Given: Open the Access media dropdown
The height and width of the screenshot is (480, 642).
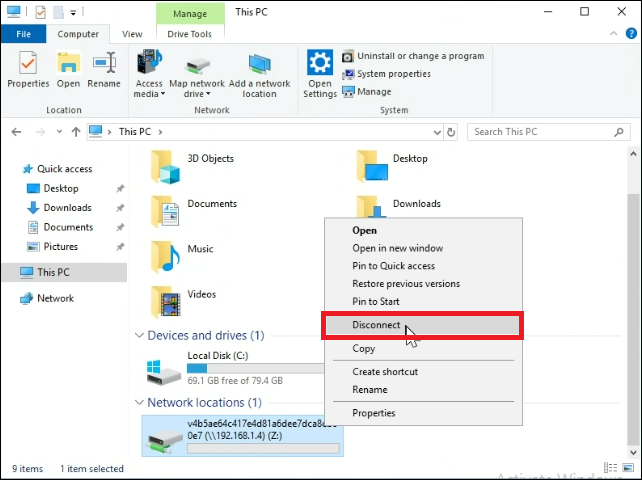Looking at the screenshot, I should (x=149, y=74).
